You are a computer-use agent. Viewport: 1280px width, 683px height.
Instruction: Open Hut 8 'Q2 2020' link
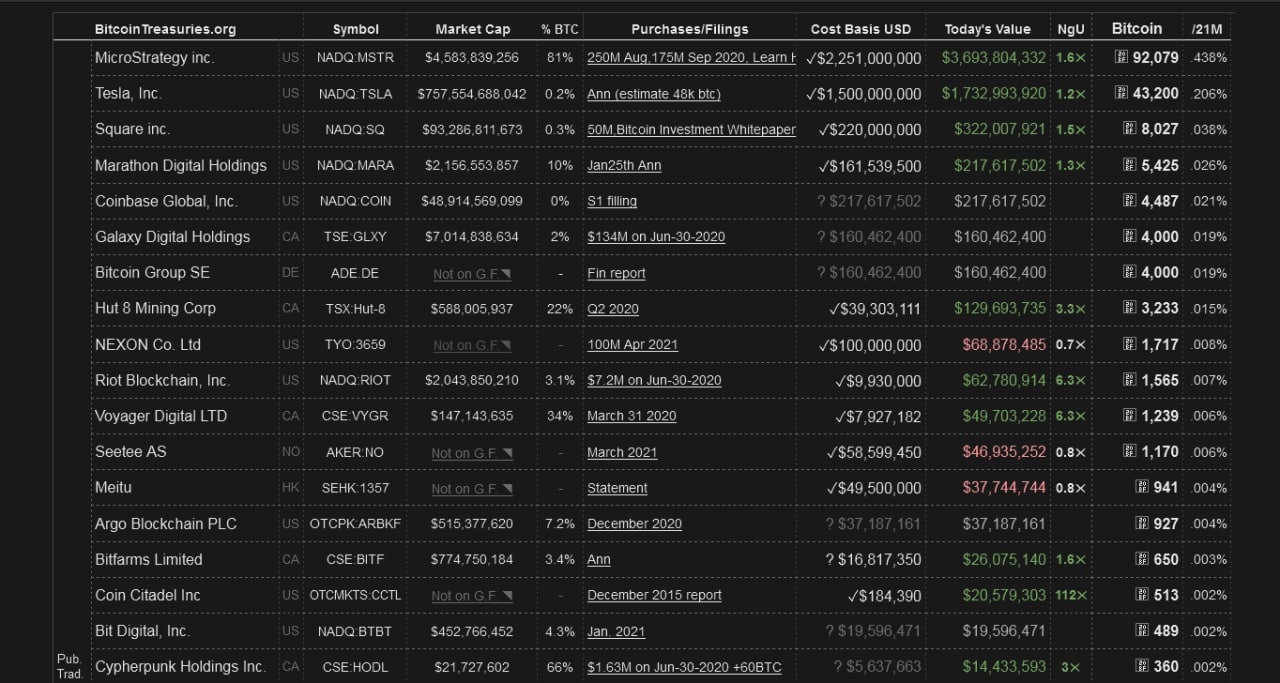point(613,309)
